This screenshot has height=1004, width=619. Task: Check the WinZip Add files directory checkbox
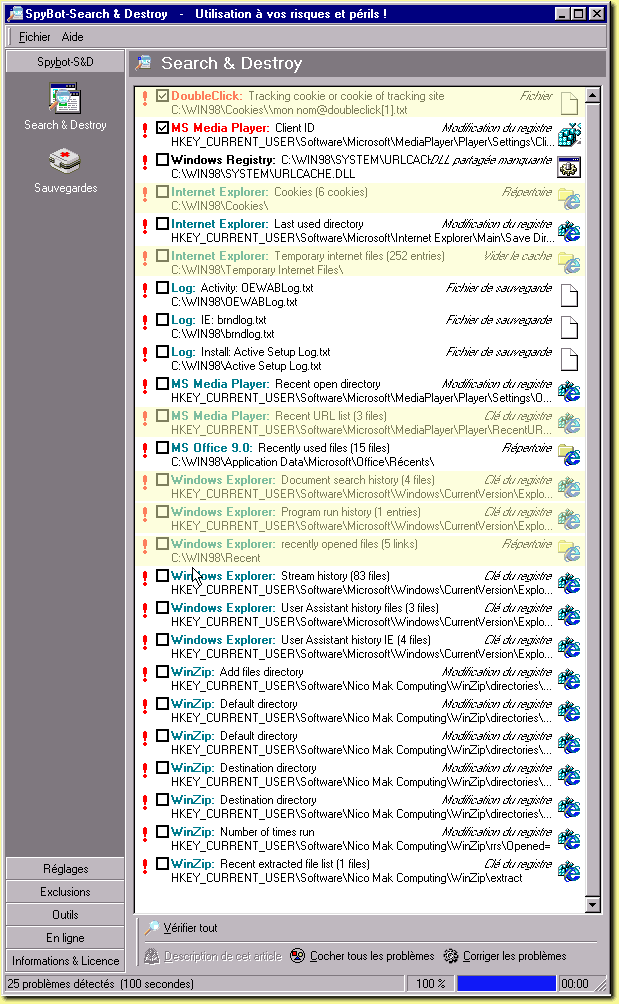pos(162,672)
